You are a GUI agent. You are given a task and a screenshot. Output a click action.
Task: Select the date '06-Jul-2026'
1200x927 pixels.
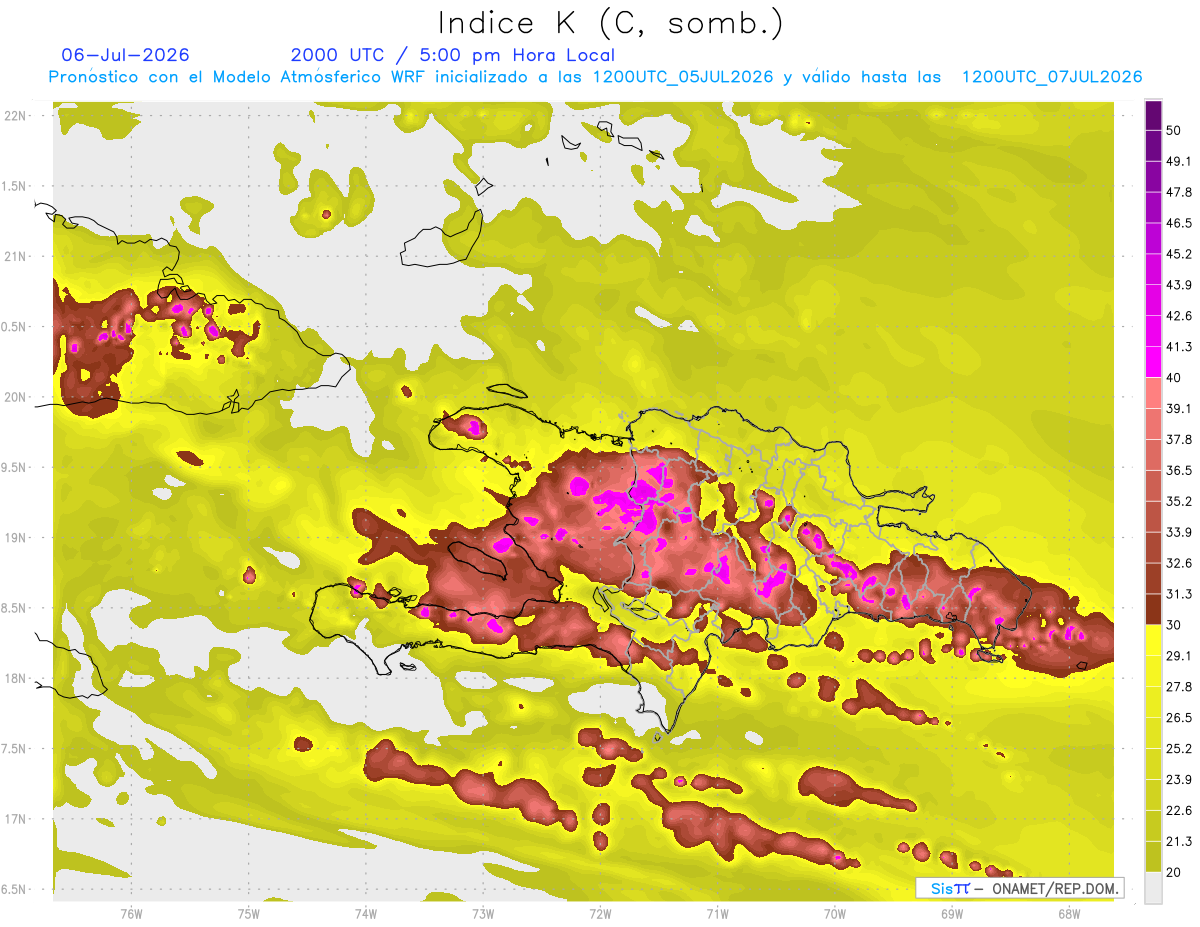125,55
